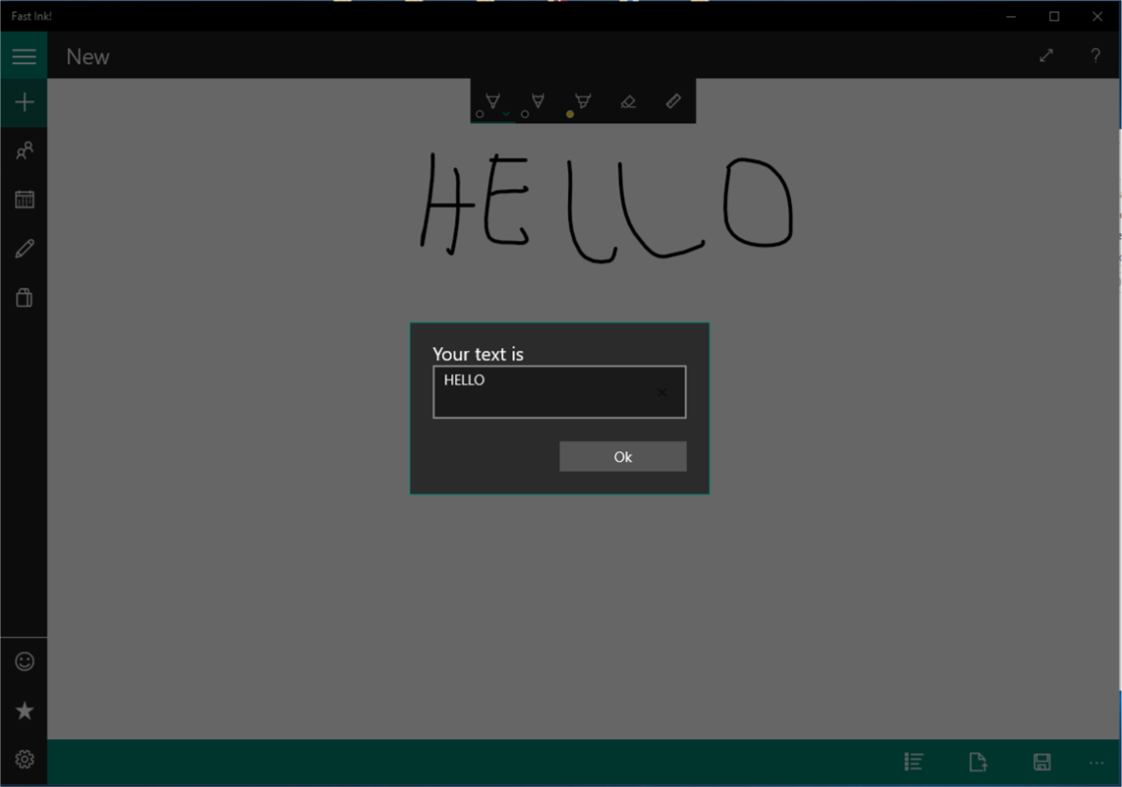Screen dimensions: 1122x787
Task: Open the saved inks list
Action: pos(913,761)
